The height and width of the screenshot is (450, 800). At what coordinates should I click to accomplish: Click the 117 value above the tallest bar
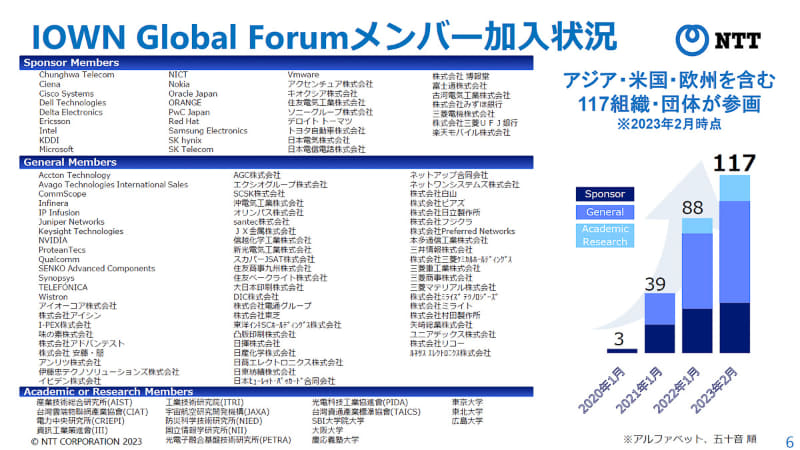[x=734, y=163]
